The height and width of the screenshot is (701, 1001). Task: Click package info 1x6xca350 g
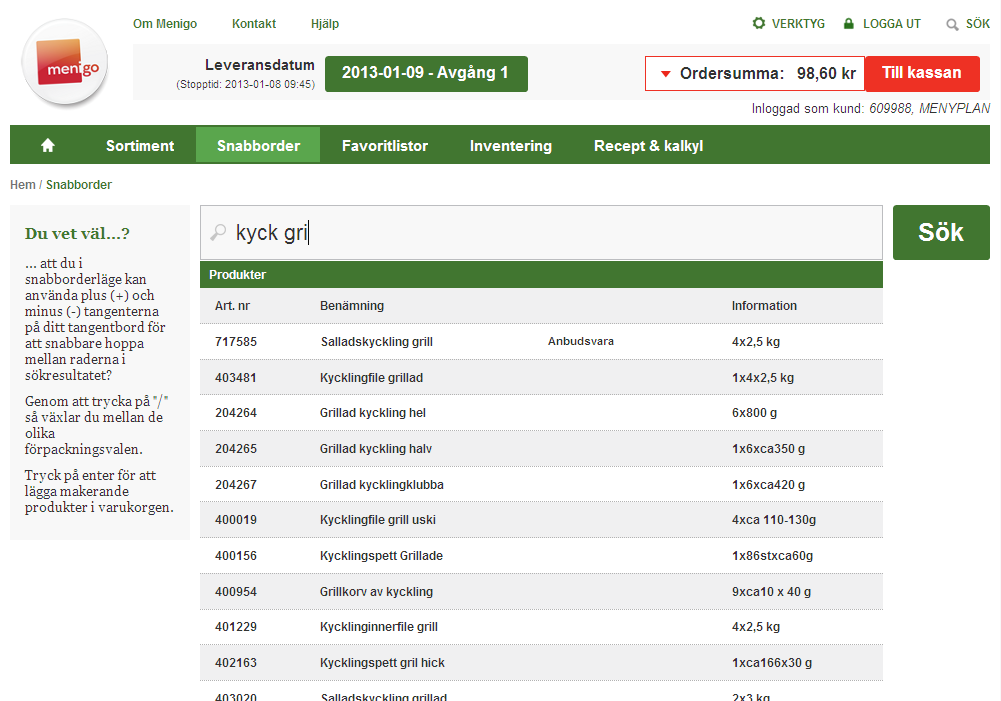(768, 449)
